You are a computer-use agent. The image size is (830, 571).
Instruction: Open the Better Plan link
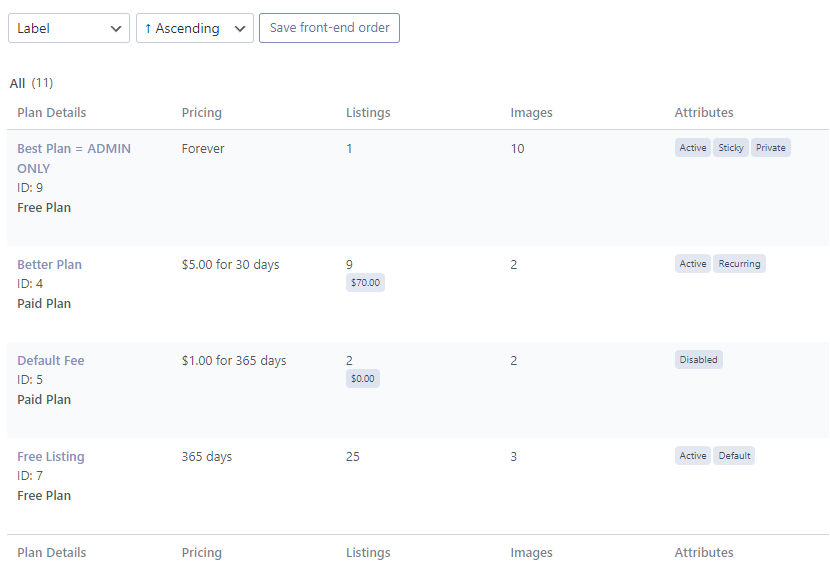[x=49, y=265]
